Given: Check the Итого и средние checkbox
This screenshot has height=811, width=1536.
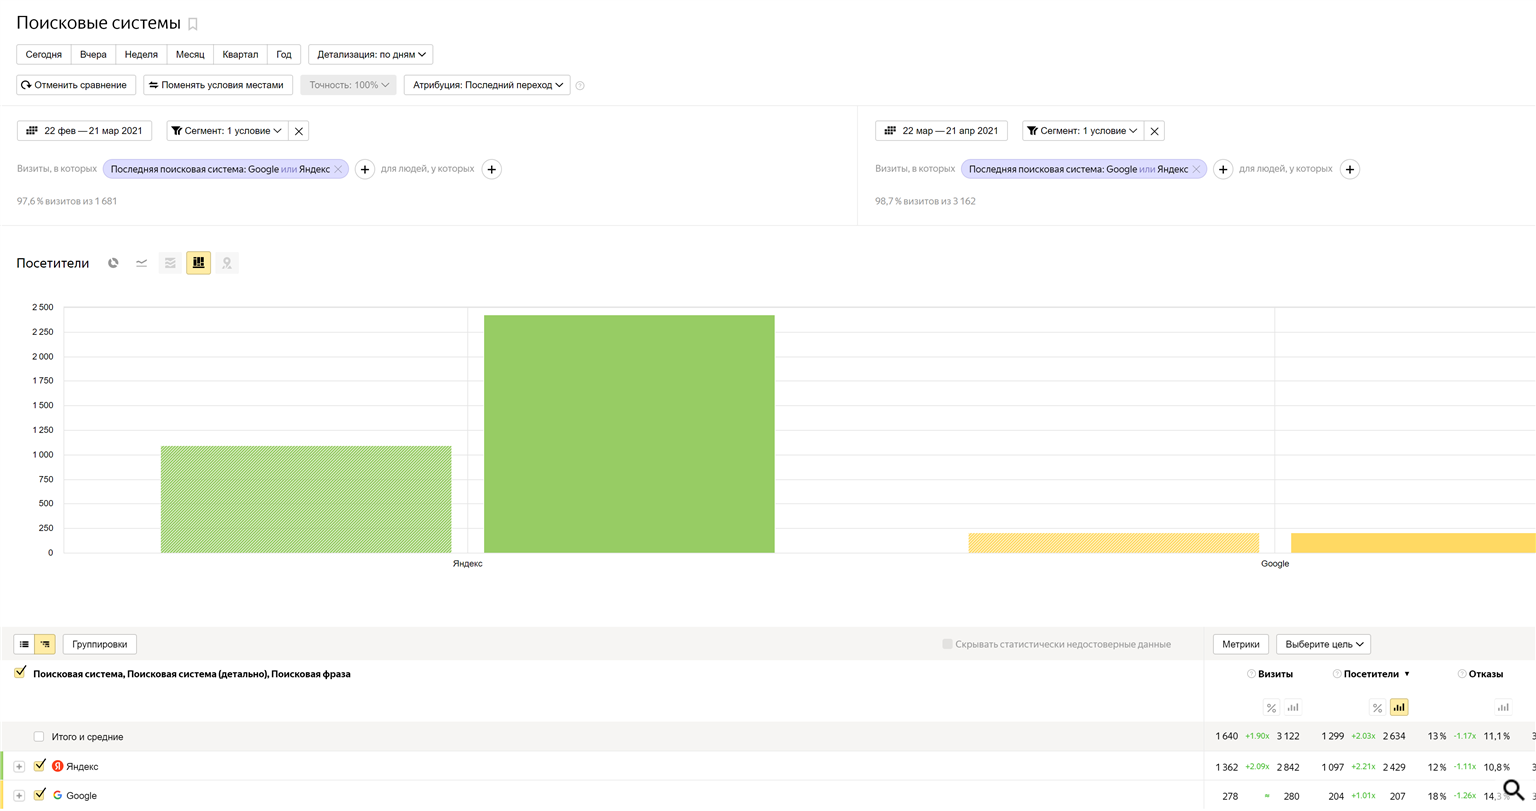Looking at the screenshot, I should (39, 737).
